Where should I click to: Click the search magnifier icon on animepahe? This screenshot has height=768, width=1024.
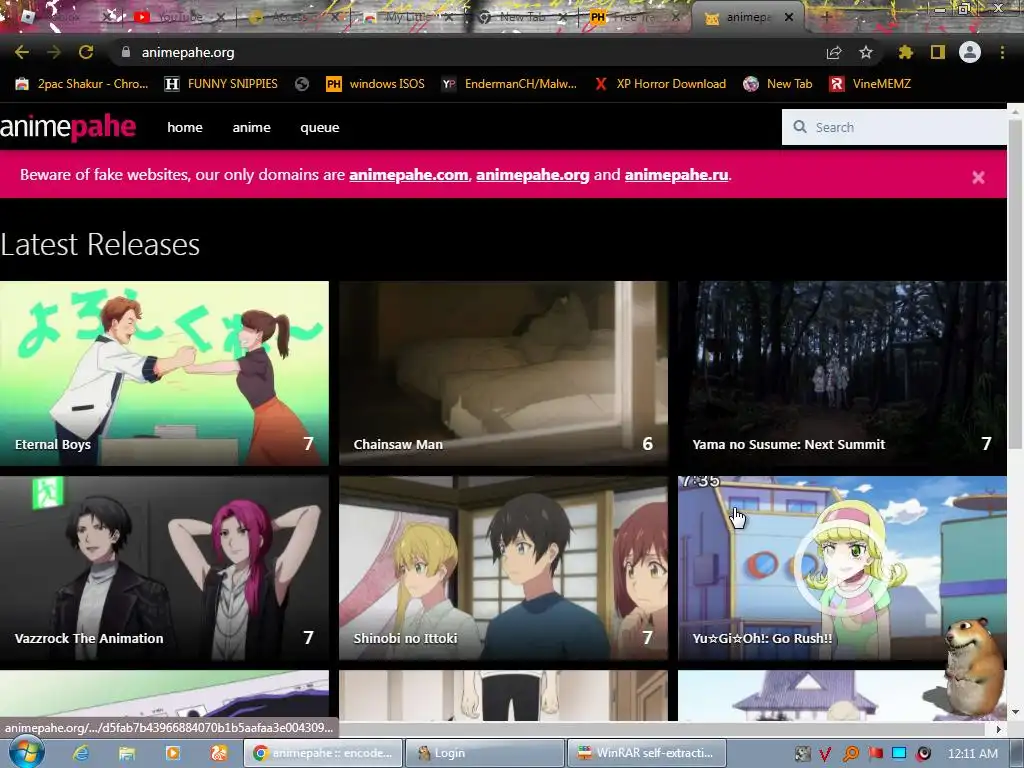[799, 127]
